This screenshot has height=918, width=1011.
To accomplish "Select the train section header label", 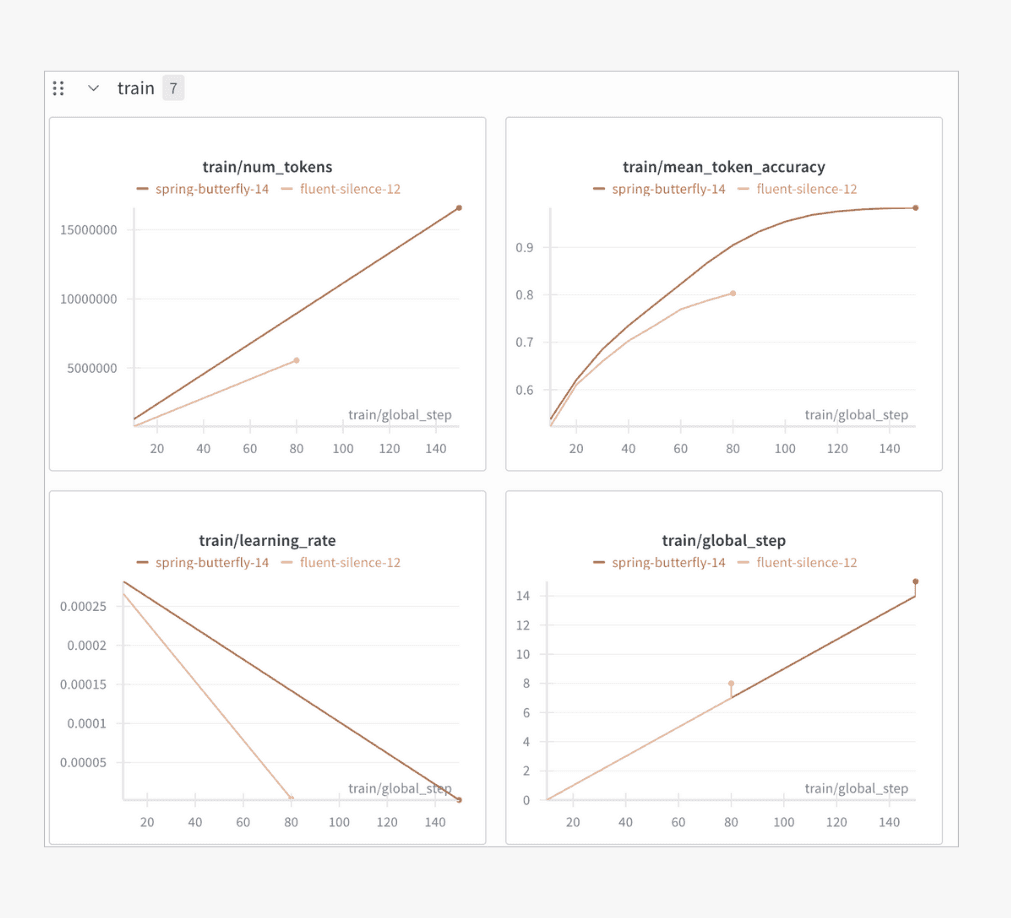I will pos(135,88).
